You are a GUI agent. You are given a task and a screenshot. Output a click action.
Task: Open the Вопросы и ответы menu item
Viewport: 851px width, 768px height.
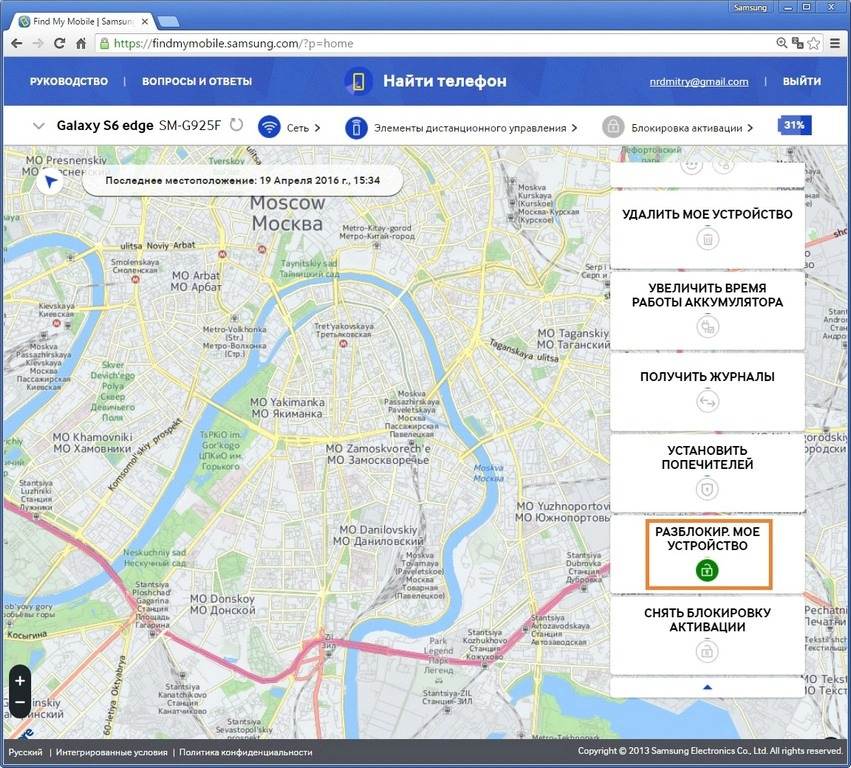[197, 82]
